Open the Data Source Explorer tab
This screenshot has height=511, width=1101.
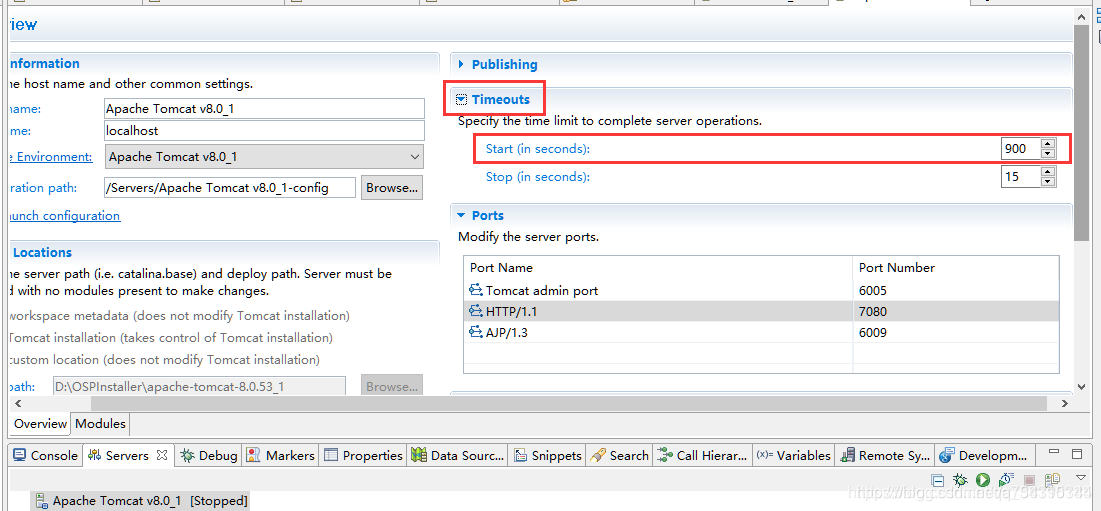pos(458,456)
